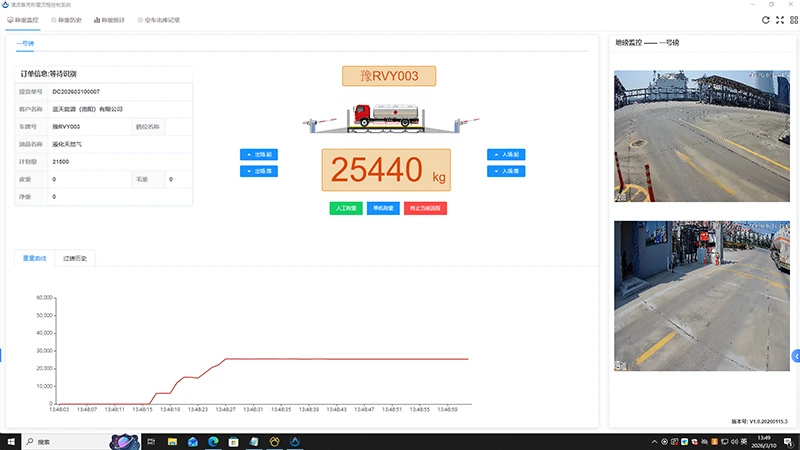Open File Explorer from the taskbar
Viewport: 800px width, 450px height.
[172, 442]
